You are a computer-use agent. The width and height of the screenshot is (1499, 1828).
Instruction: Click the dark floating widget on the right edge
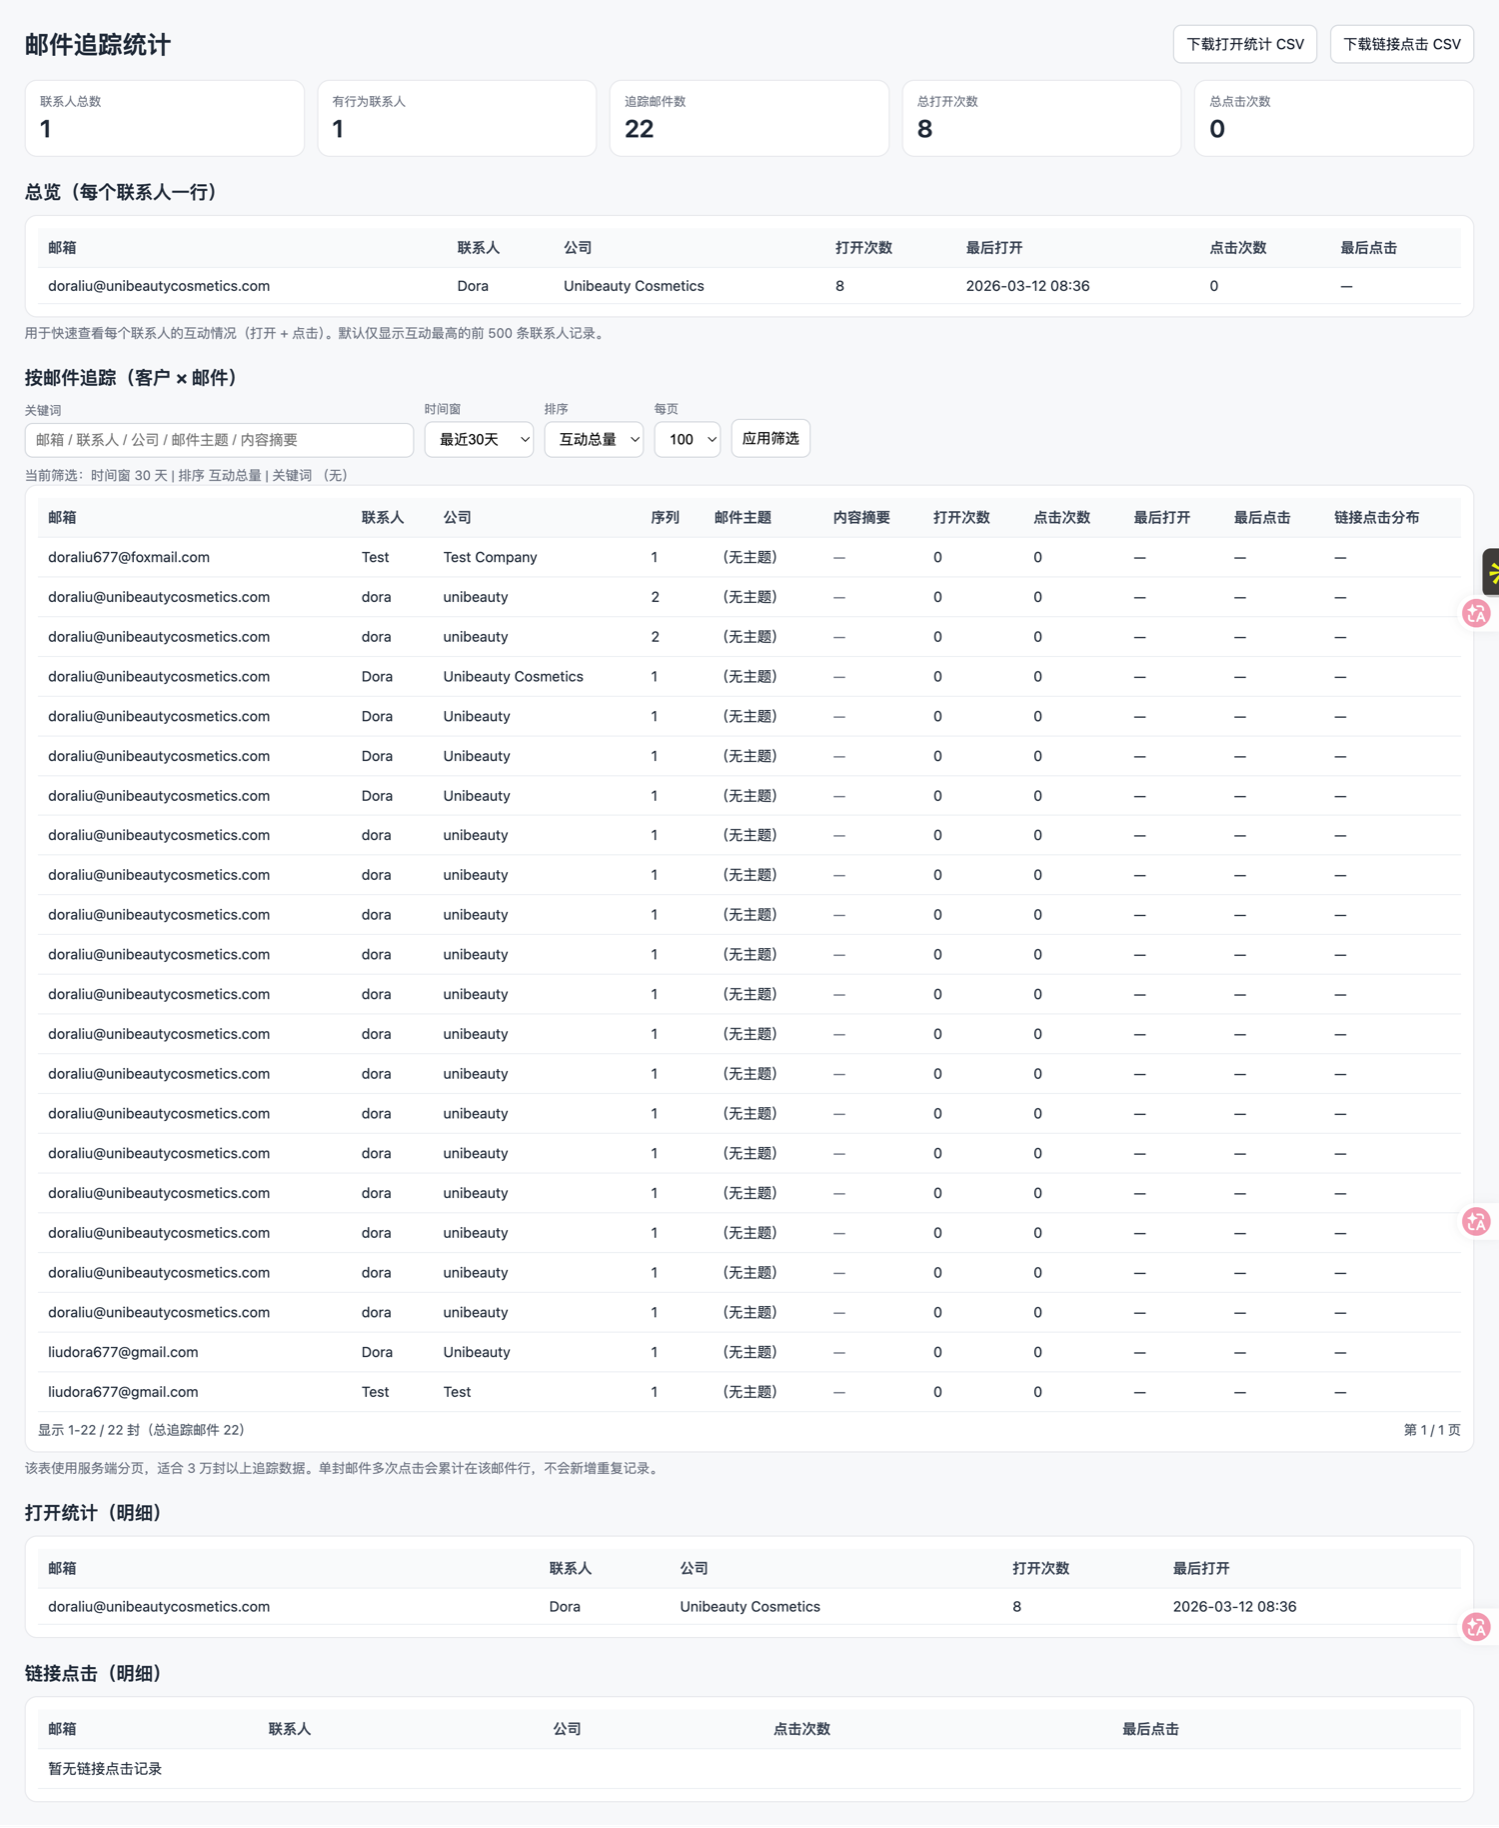tap(1490, 572)
